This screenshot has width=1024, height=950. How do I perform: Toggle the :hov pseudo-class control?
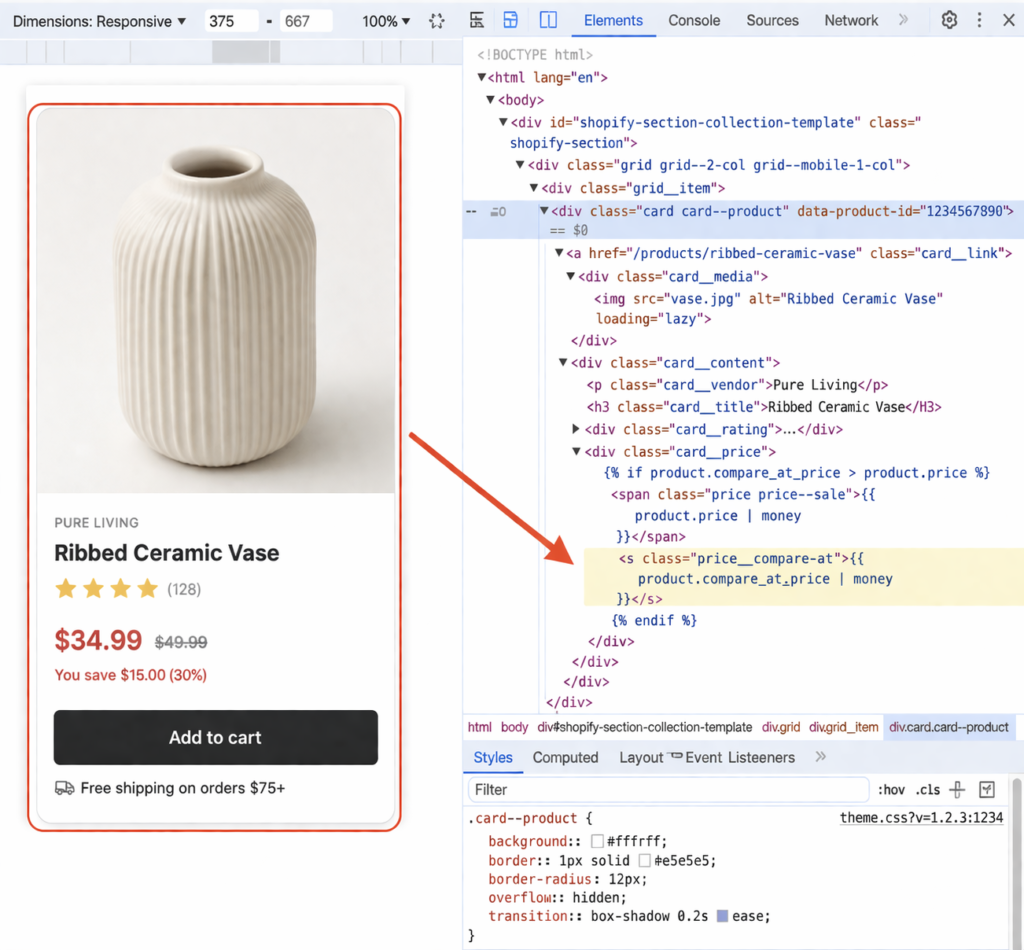891,790
